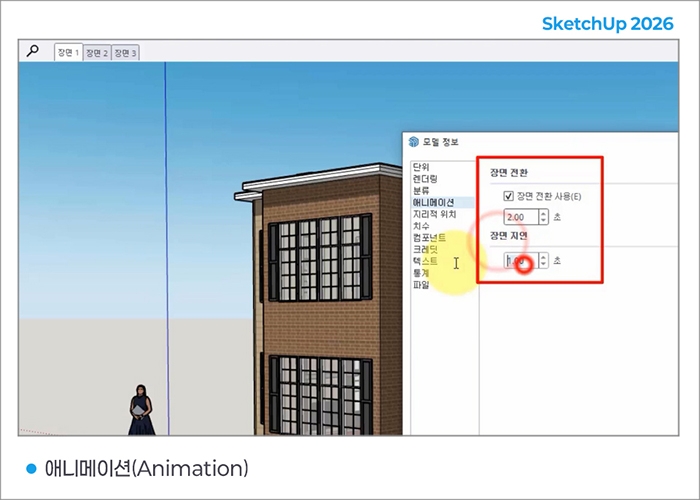Decrease scene delay with down arrow
The image size is (700, 500).
543,264
